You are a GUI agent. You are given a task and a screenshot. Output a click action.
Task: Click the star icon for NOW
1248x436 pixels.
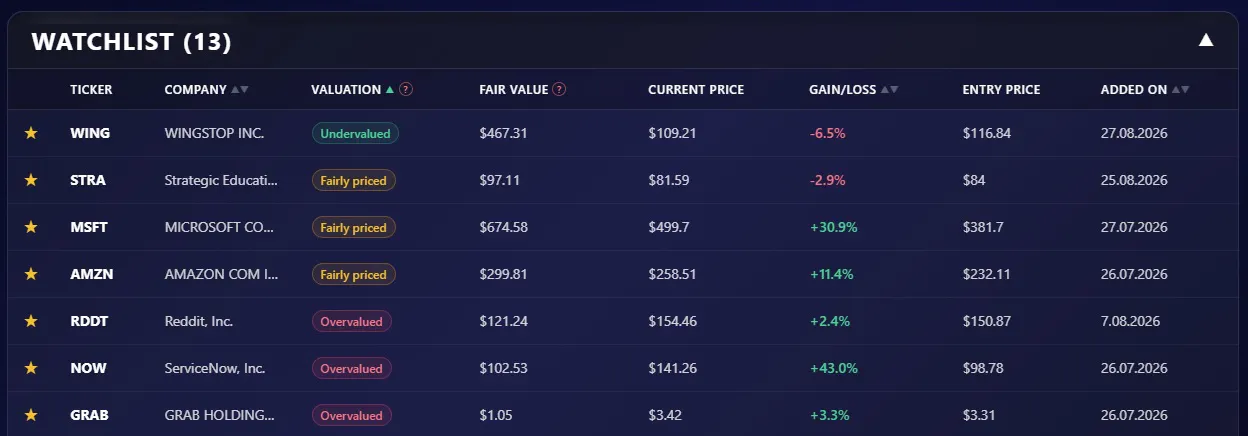pos(31,368)
